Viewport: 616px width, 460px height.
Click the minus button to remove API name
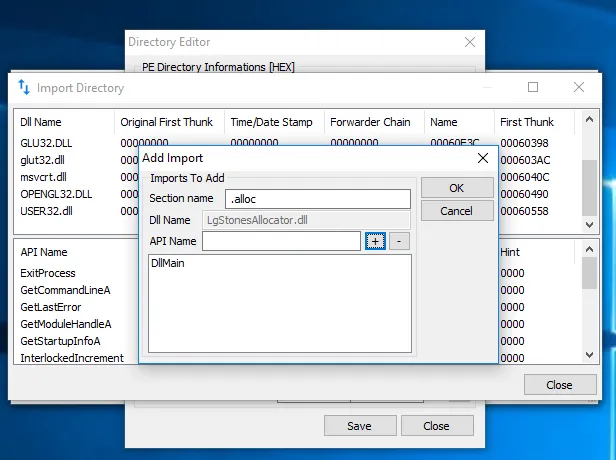pyautogui.click(x=399, y=241)
